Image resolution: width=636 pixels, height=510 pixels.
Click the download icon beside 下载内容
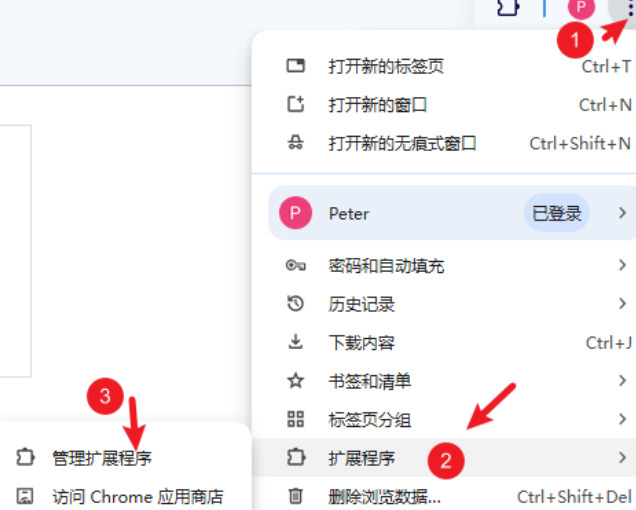click(295, 342)
